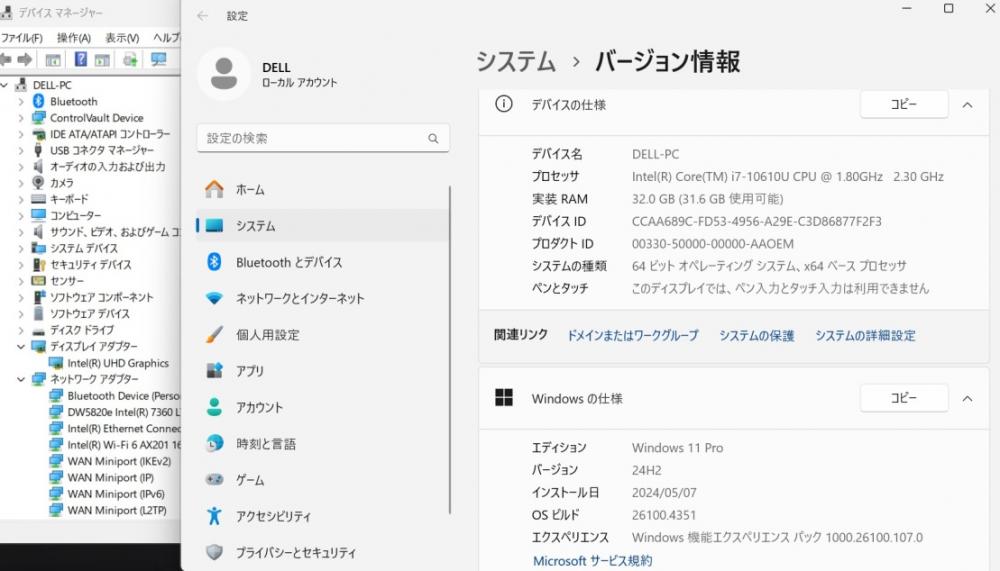
Task: Click the Back arrow in Device Manager toolbar
Action: [x=5, y=60]
